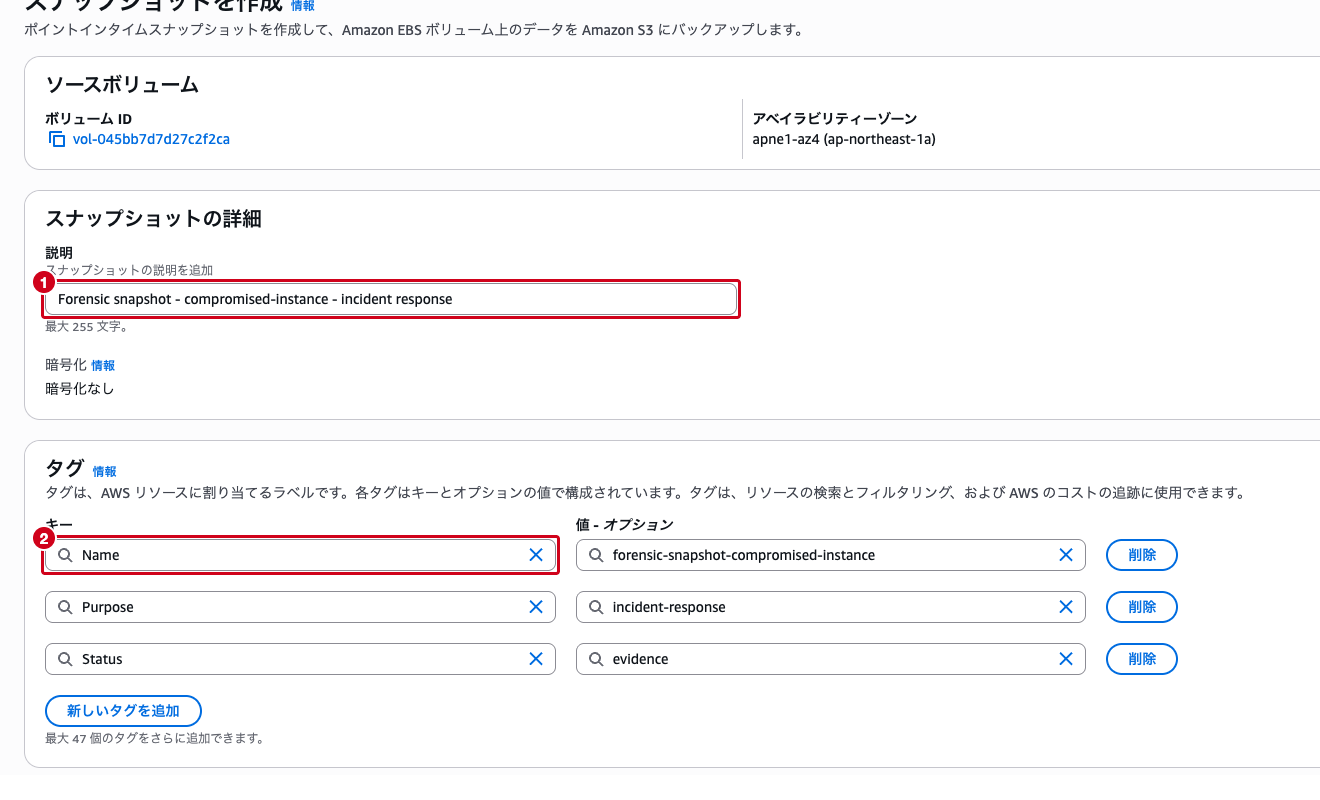The height and width of the screenshot is (800, 1320).
Task: Edit the incident-response value field
Action: coord(831,607)
